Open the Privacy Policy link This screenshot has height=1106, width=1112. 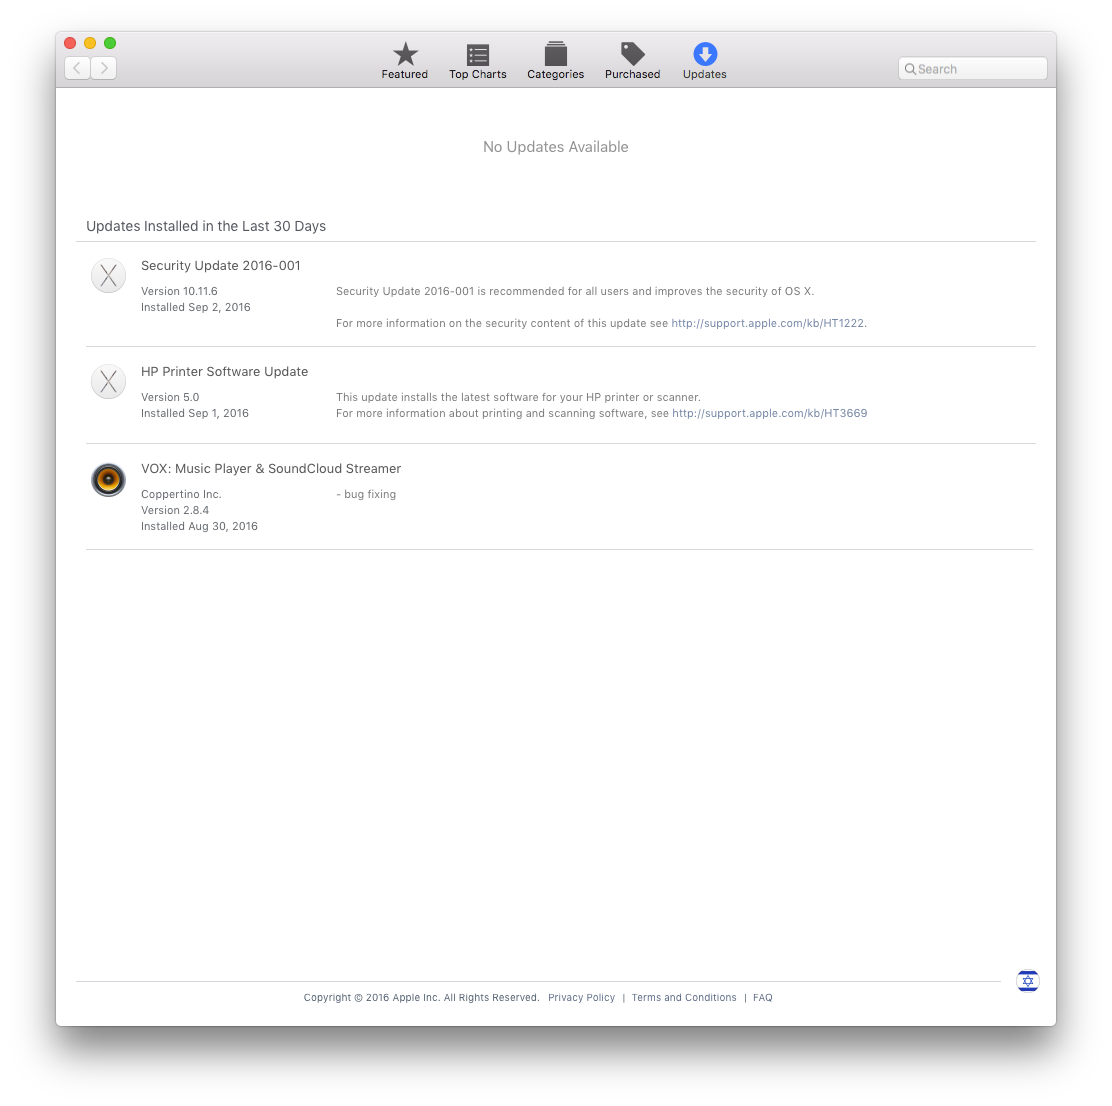click(x=582, y=998)
